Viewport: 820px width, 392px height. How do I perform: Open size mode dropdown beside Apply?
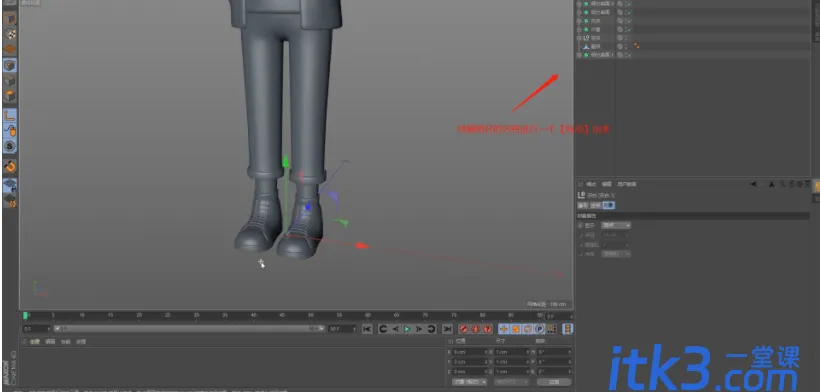click(x=510, y=382)
